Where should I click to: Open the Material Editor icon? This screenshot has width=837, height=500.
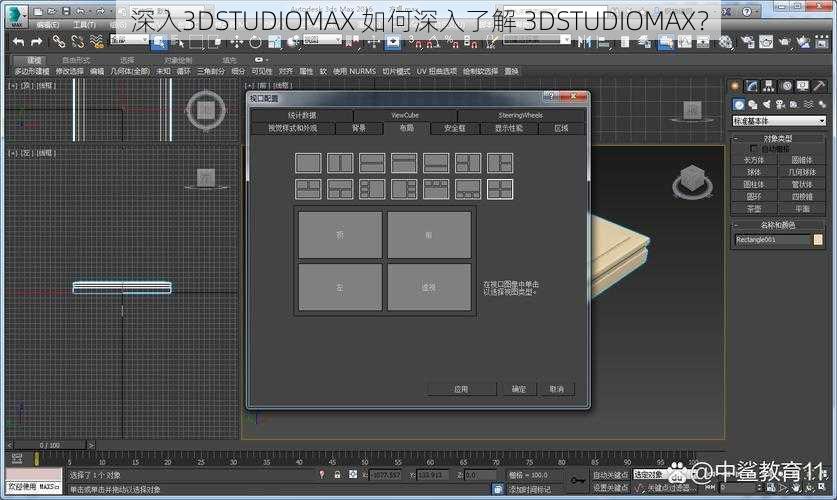[x=725, y=42]
